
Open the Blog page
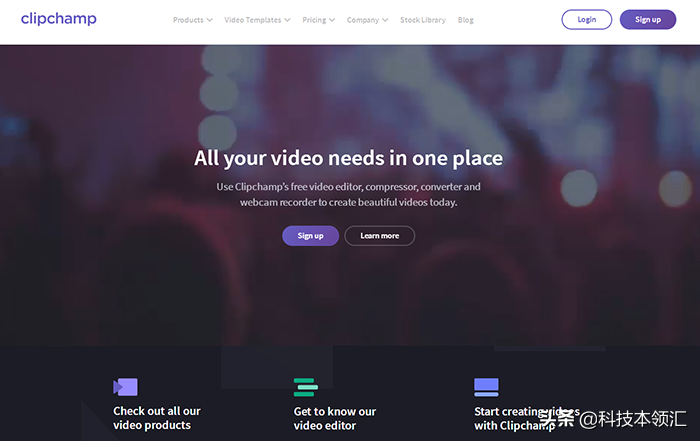tap(466, 20)
